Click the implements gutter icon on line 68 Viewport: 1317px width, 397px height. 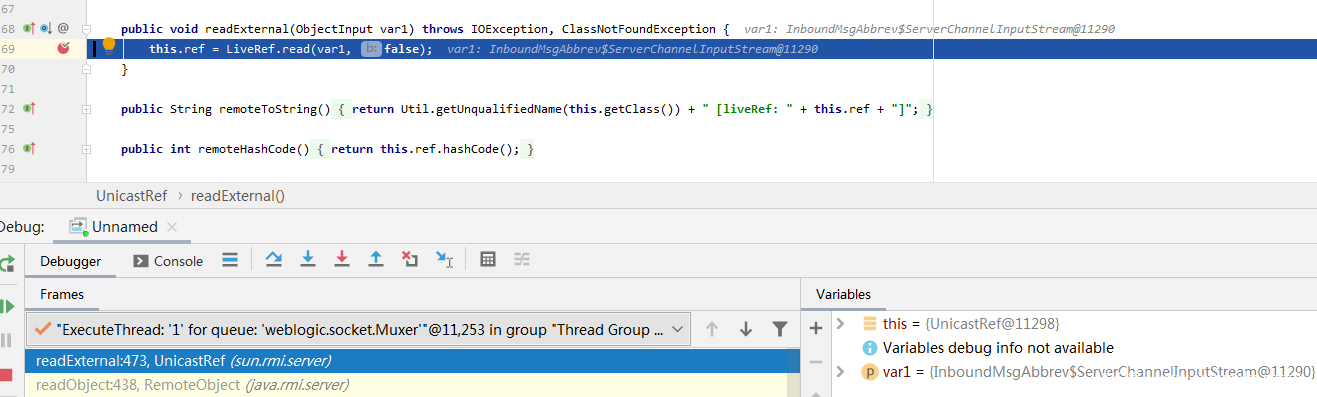(29, 29)
